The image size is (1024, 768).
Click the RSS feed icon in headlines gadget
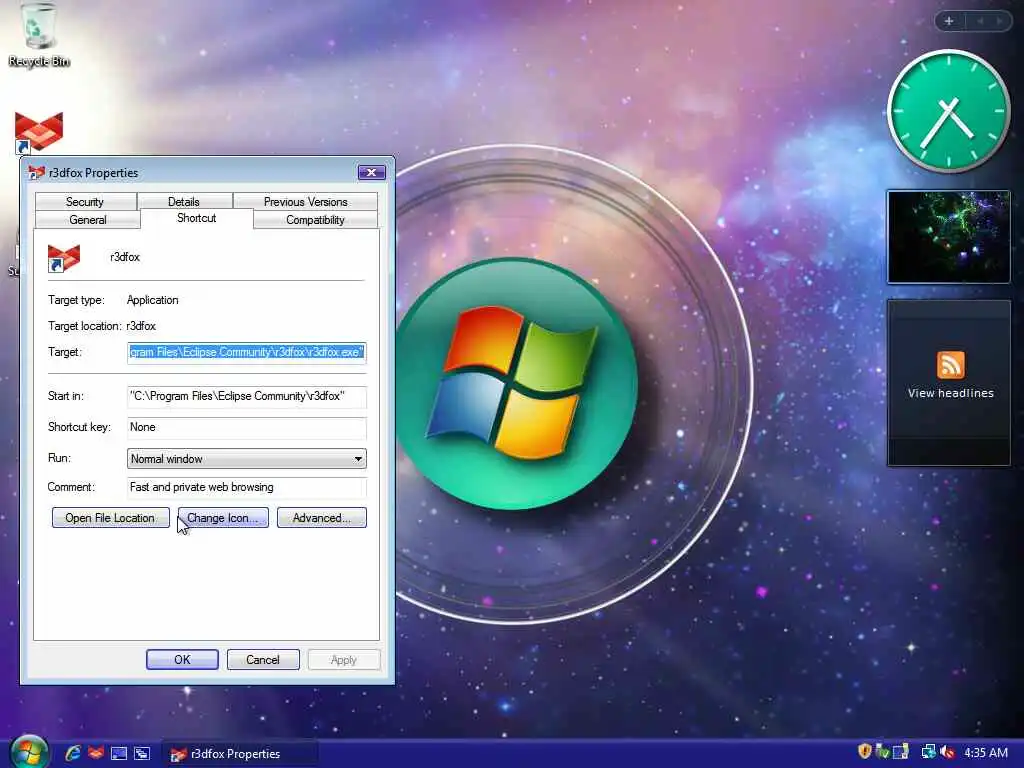(950, 364)
